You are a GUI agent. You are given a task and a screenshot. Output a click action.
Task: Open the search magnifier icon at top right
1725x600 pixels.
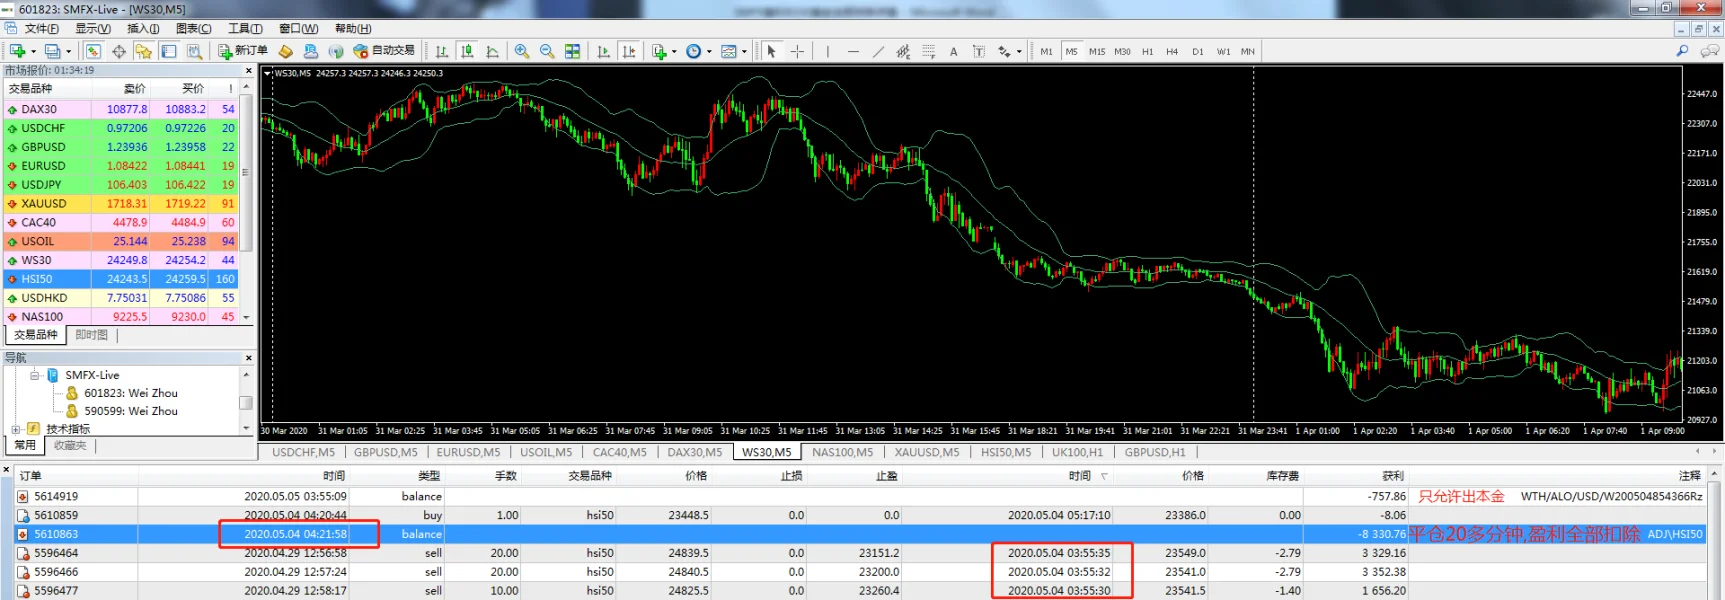tap(1682, 51)
